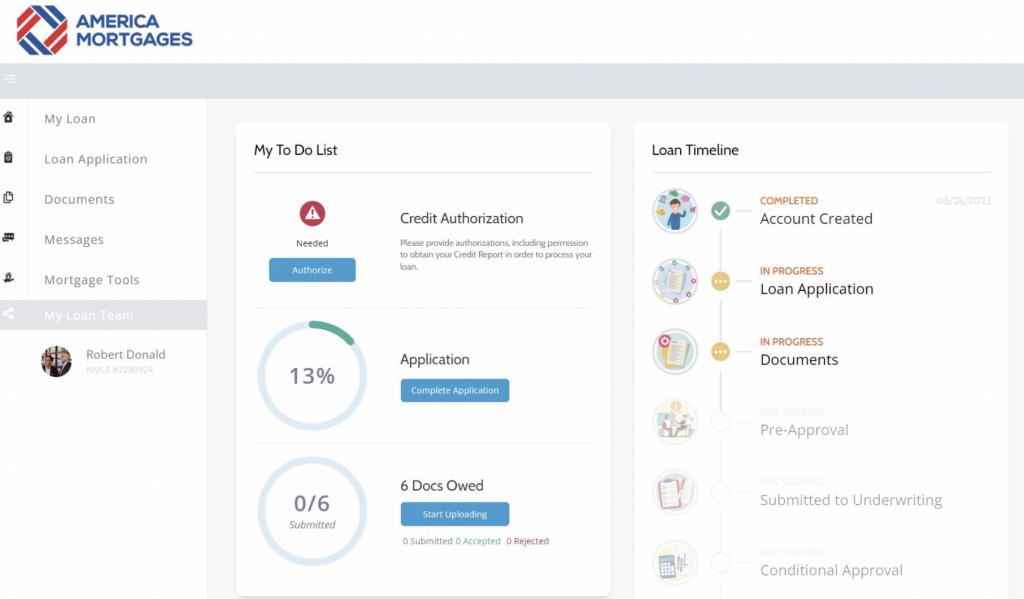This screenshot has height=599, width=1024.
Task: Click the America Mortgages logo
Action: click(105, 30)
